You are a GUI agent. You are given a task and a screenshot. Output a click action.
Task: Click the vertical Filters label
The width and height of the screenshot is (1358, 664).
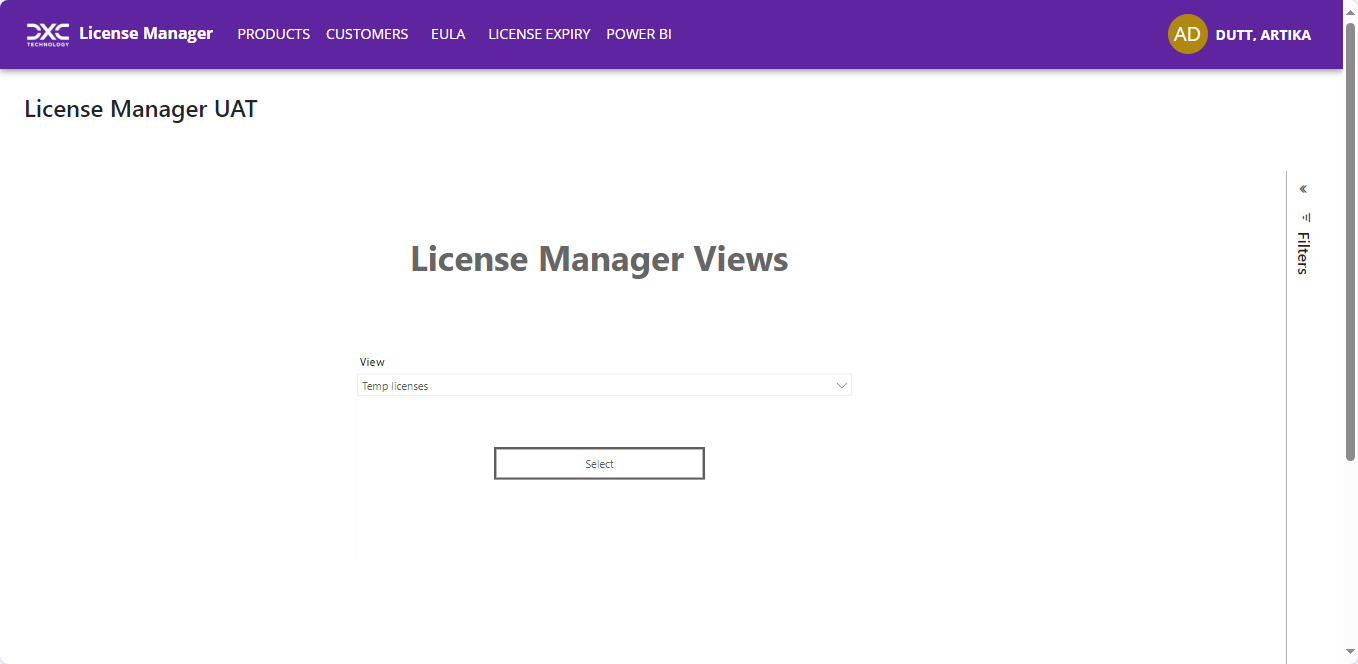pos(1303,253)
